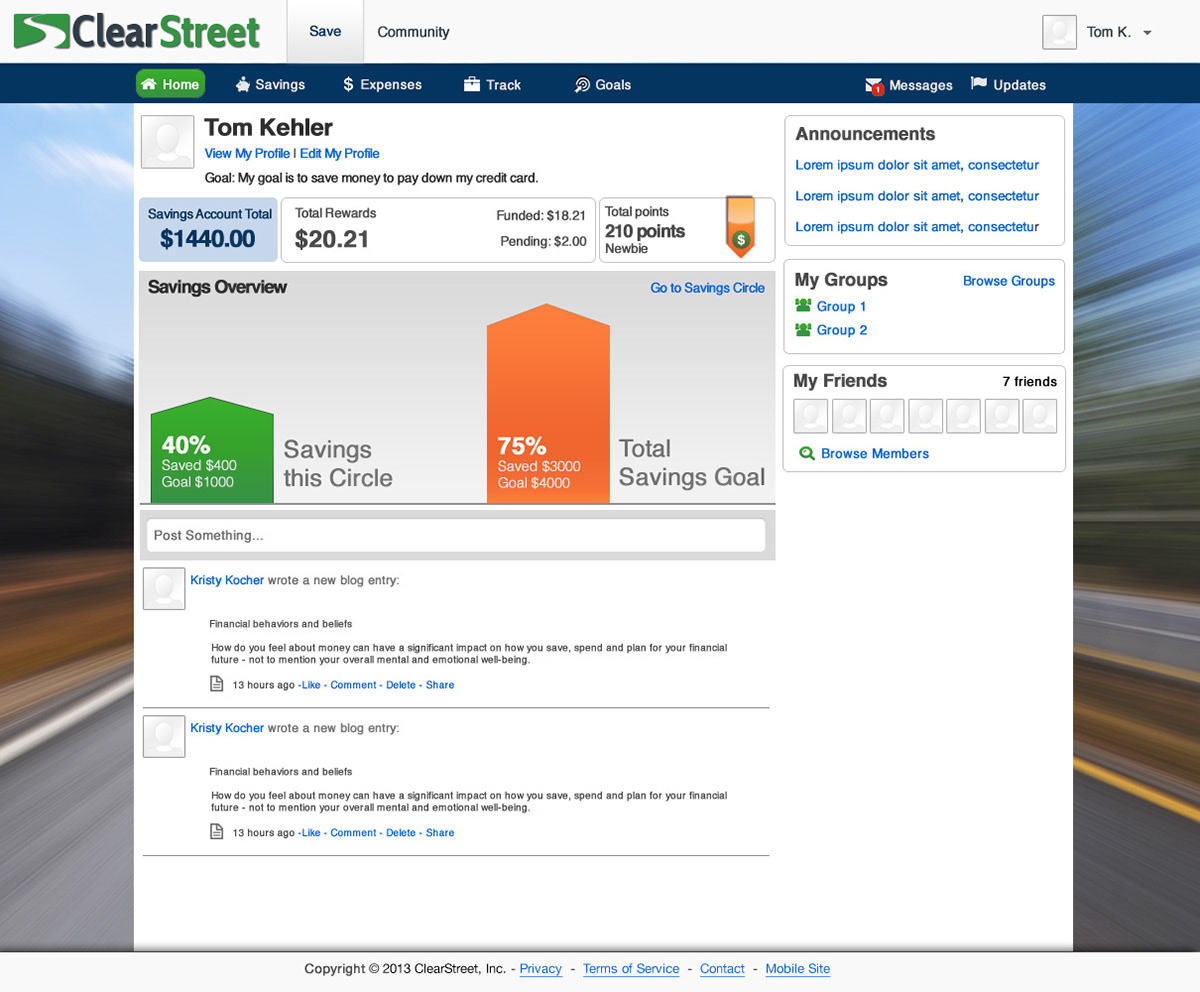Click Kristy Kocher's avatar on second post
1200x992 pixels.
click(164, 736)
